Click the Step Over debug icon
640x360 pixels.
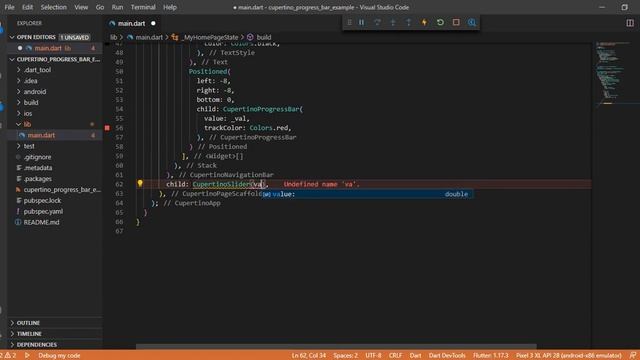coord(377,22)
